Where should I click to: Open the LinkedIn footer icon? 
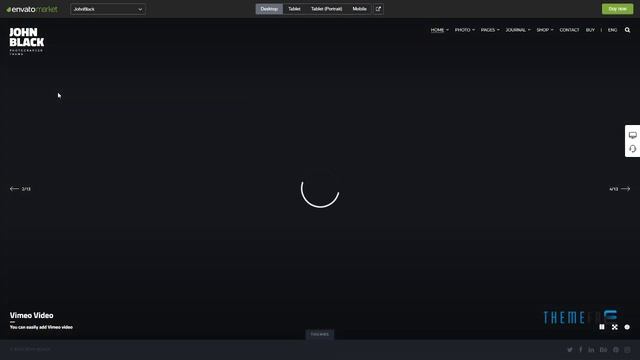[591, 349]
